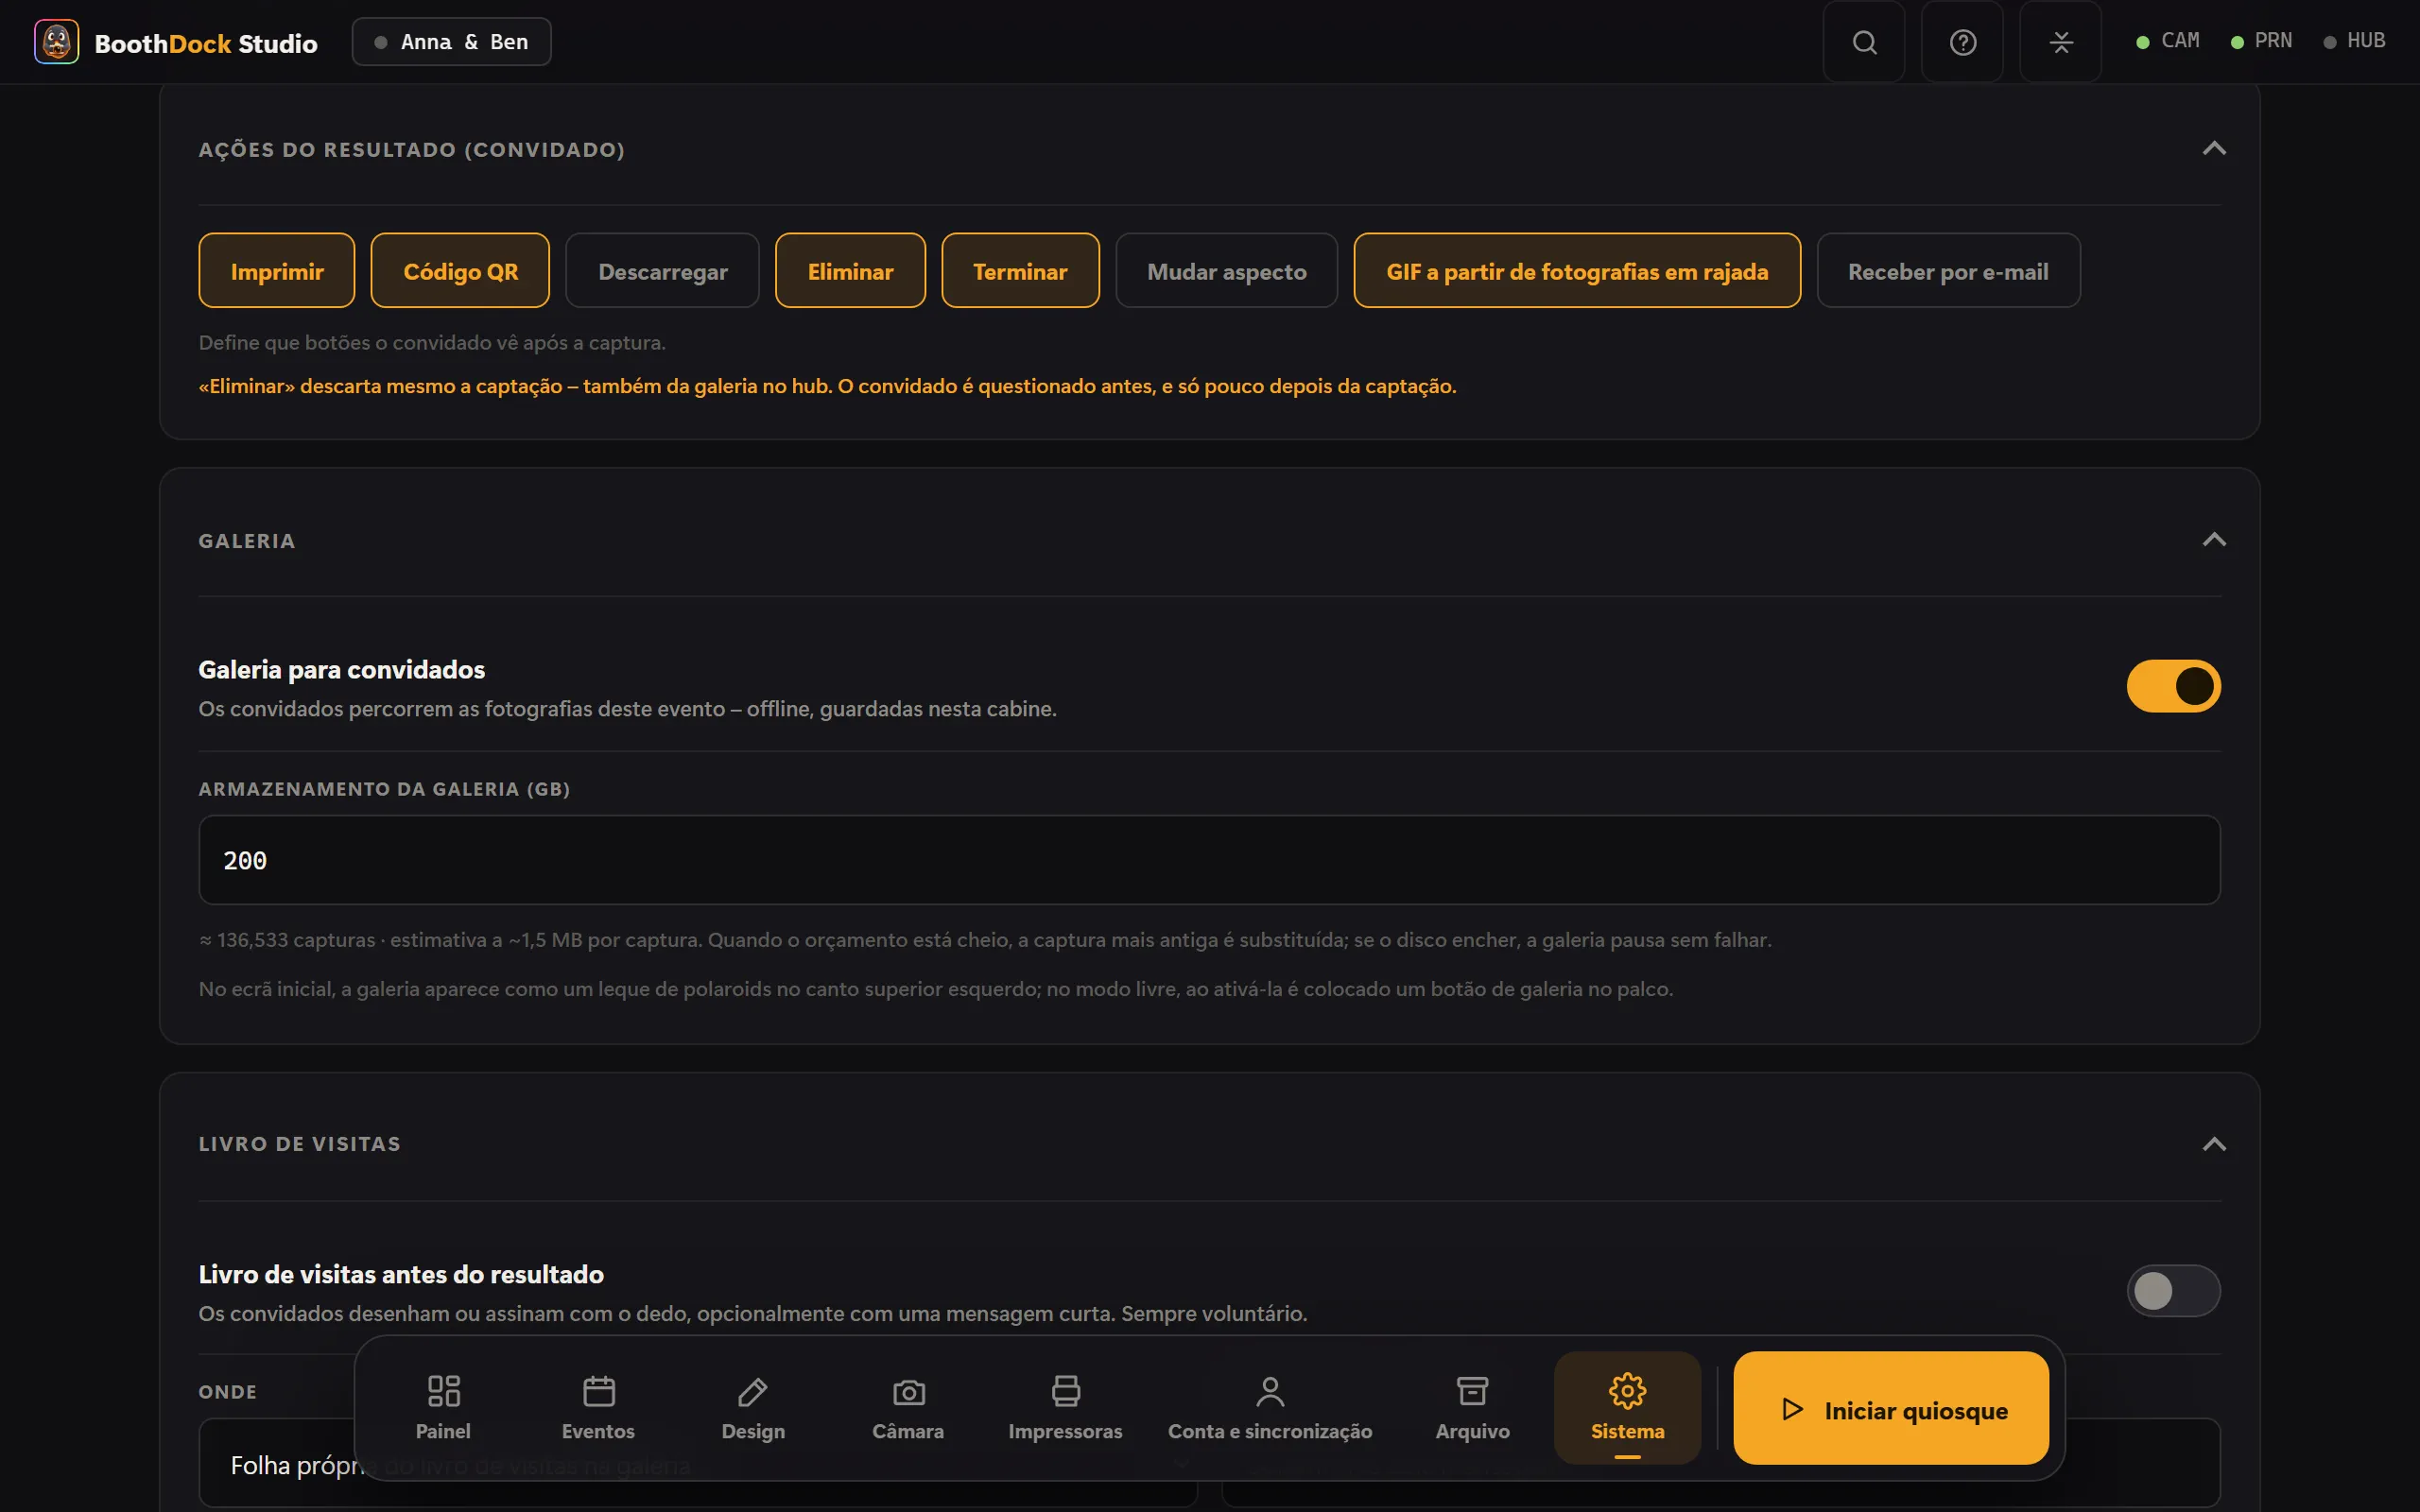The width and height of the screenshot is (2420, 1512).
Task: Open Design in the bottom dock
Action: [753, 1407]
